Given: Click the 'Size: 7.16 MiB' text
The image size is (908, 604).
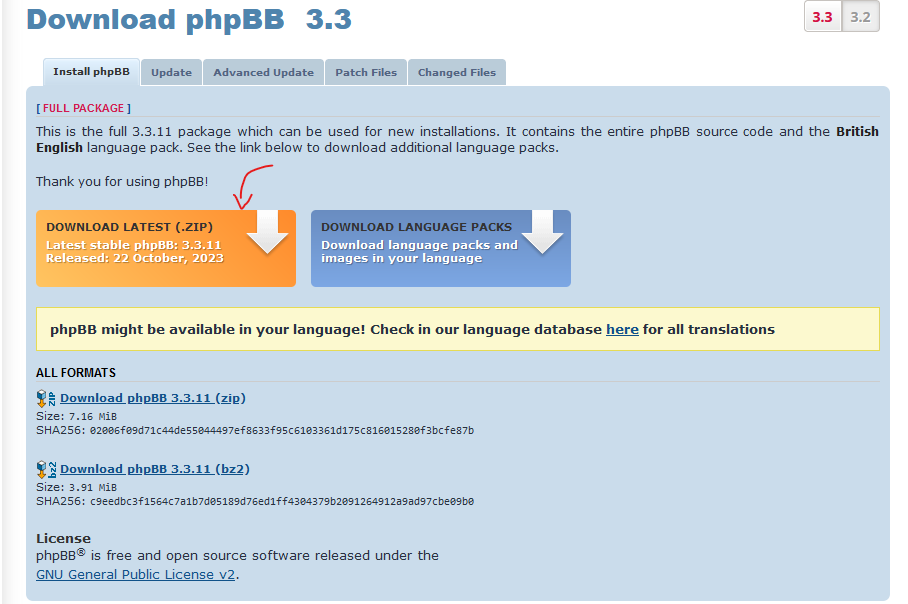Looking at the screenshot, I should tap(76, 416).
